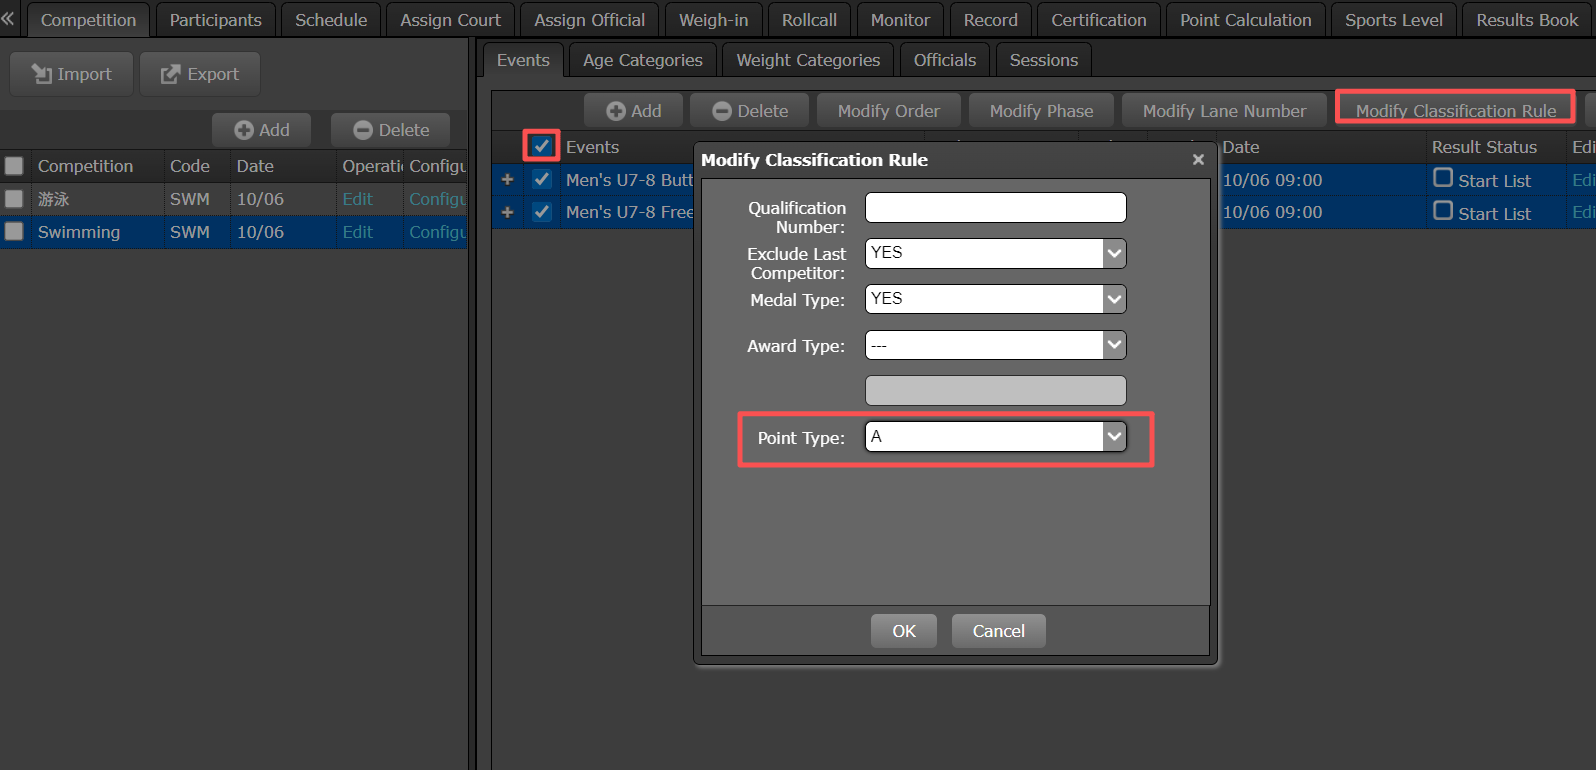Click the Export button in left panel
This screenshot has width=1596, height=770.
(x=200, y=74)
